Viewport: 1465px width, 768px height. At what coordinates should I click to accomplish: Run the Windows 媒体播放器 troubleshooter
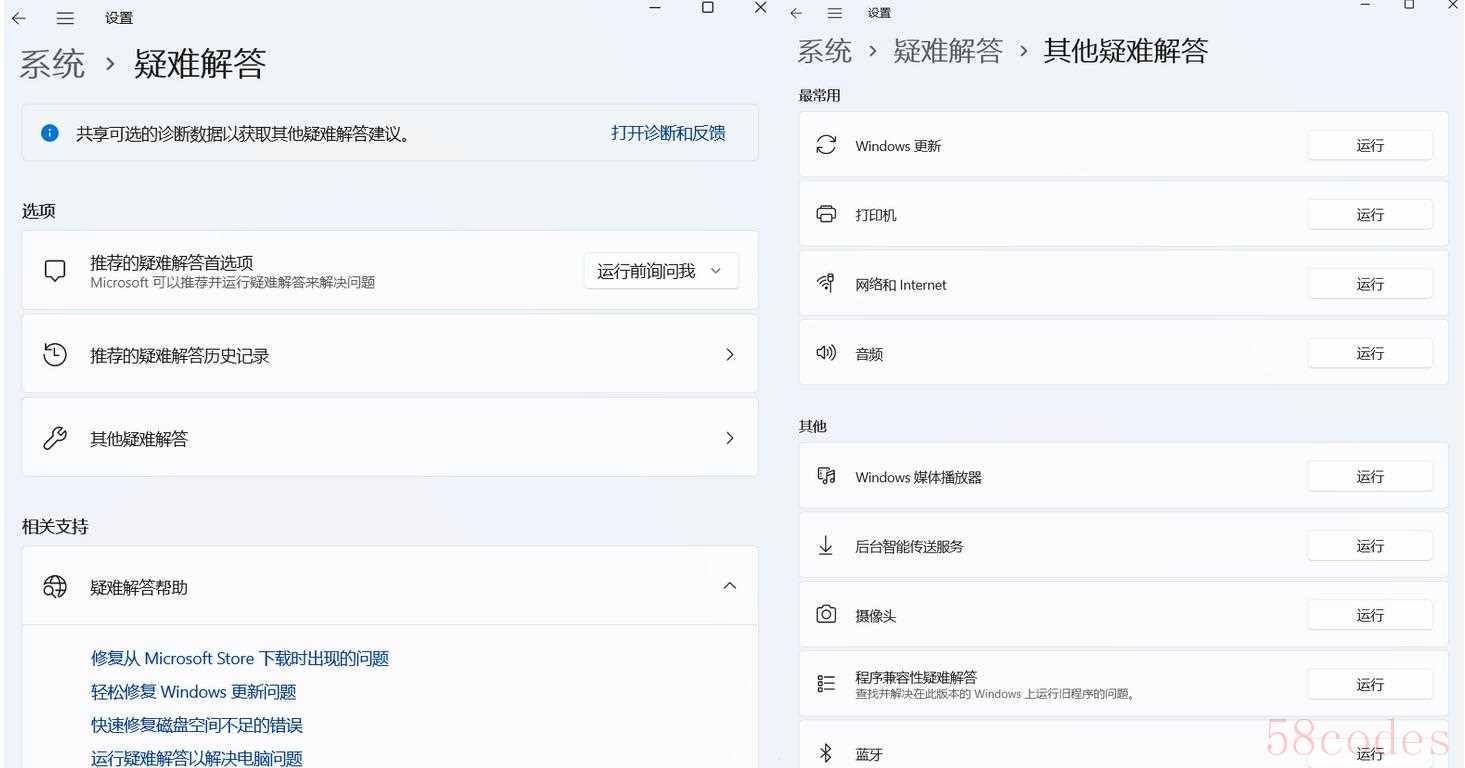(x=1370, y=476)
